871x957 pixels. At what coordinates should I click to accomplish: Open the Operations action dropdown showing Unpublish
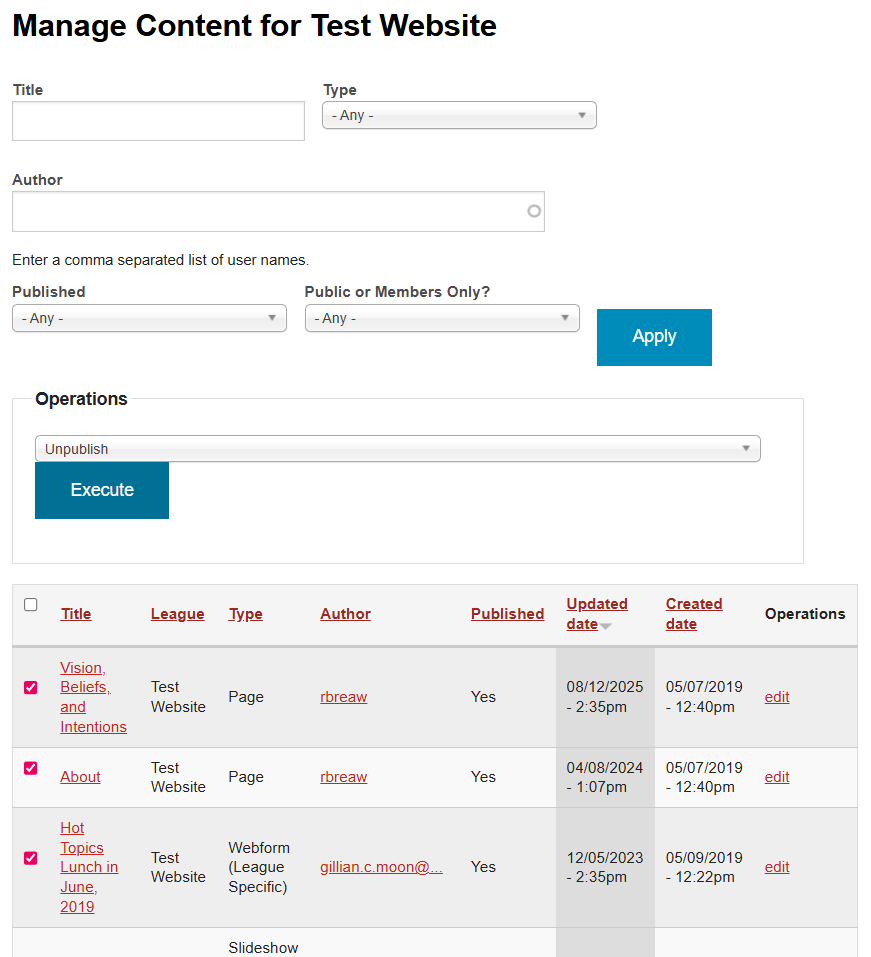[x=397, y=448]
